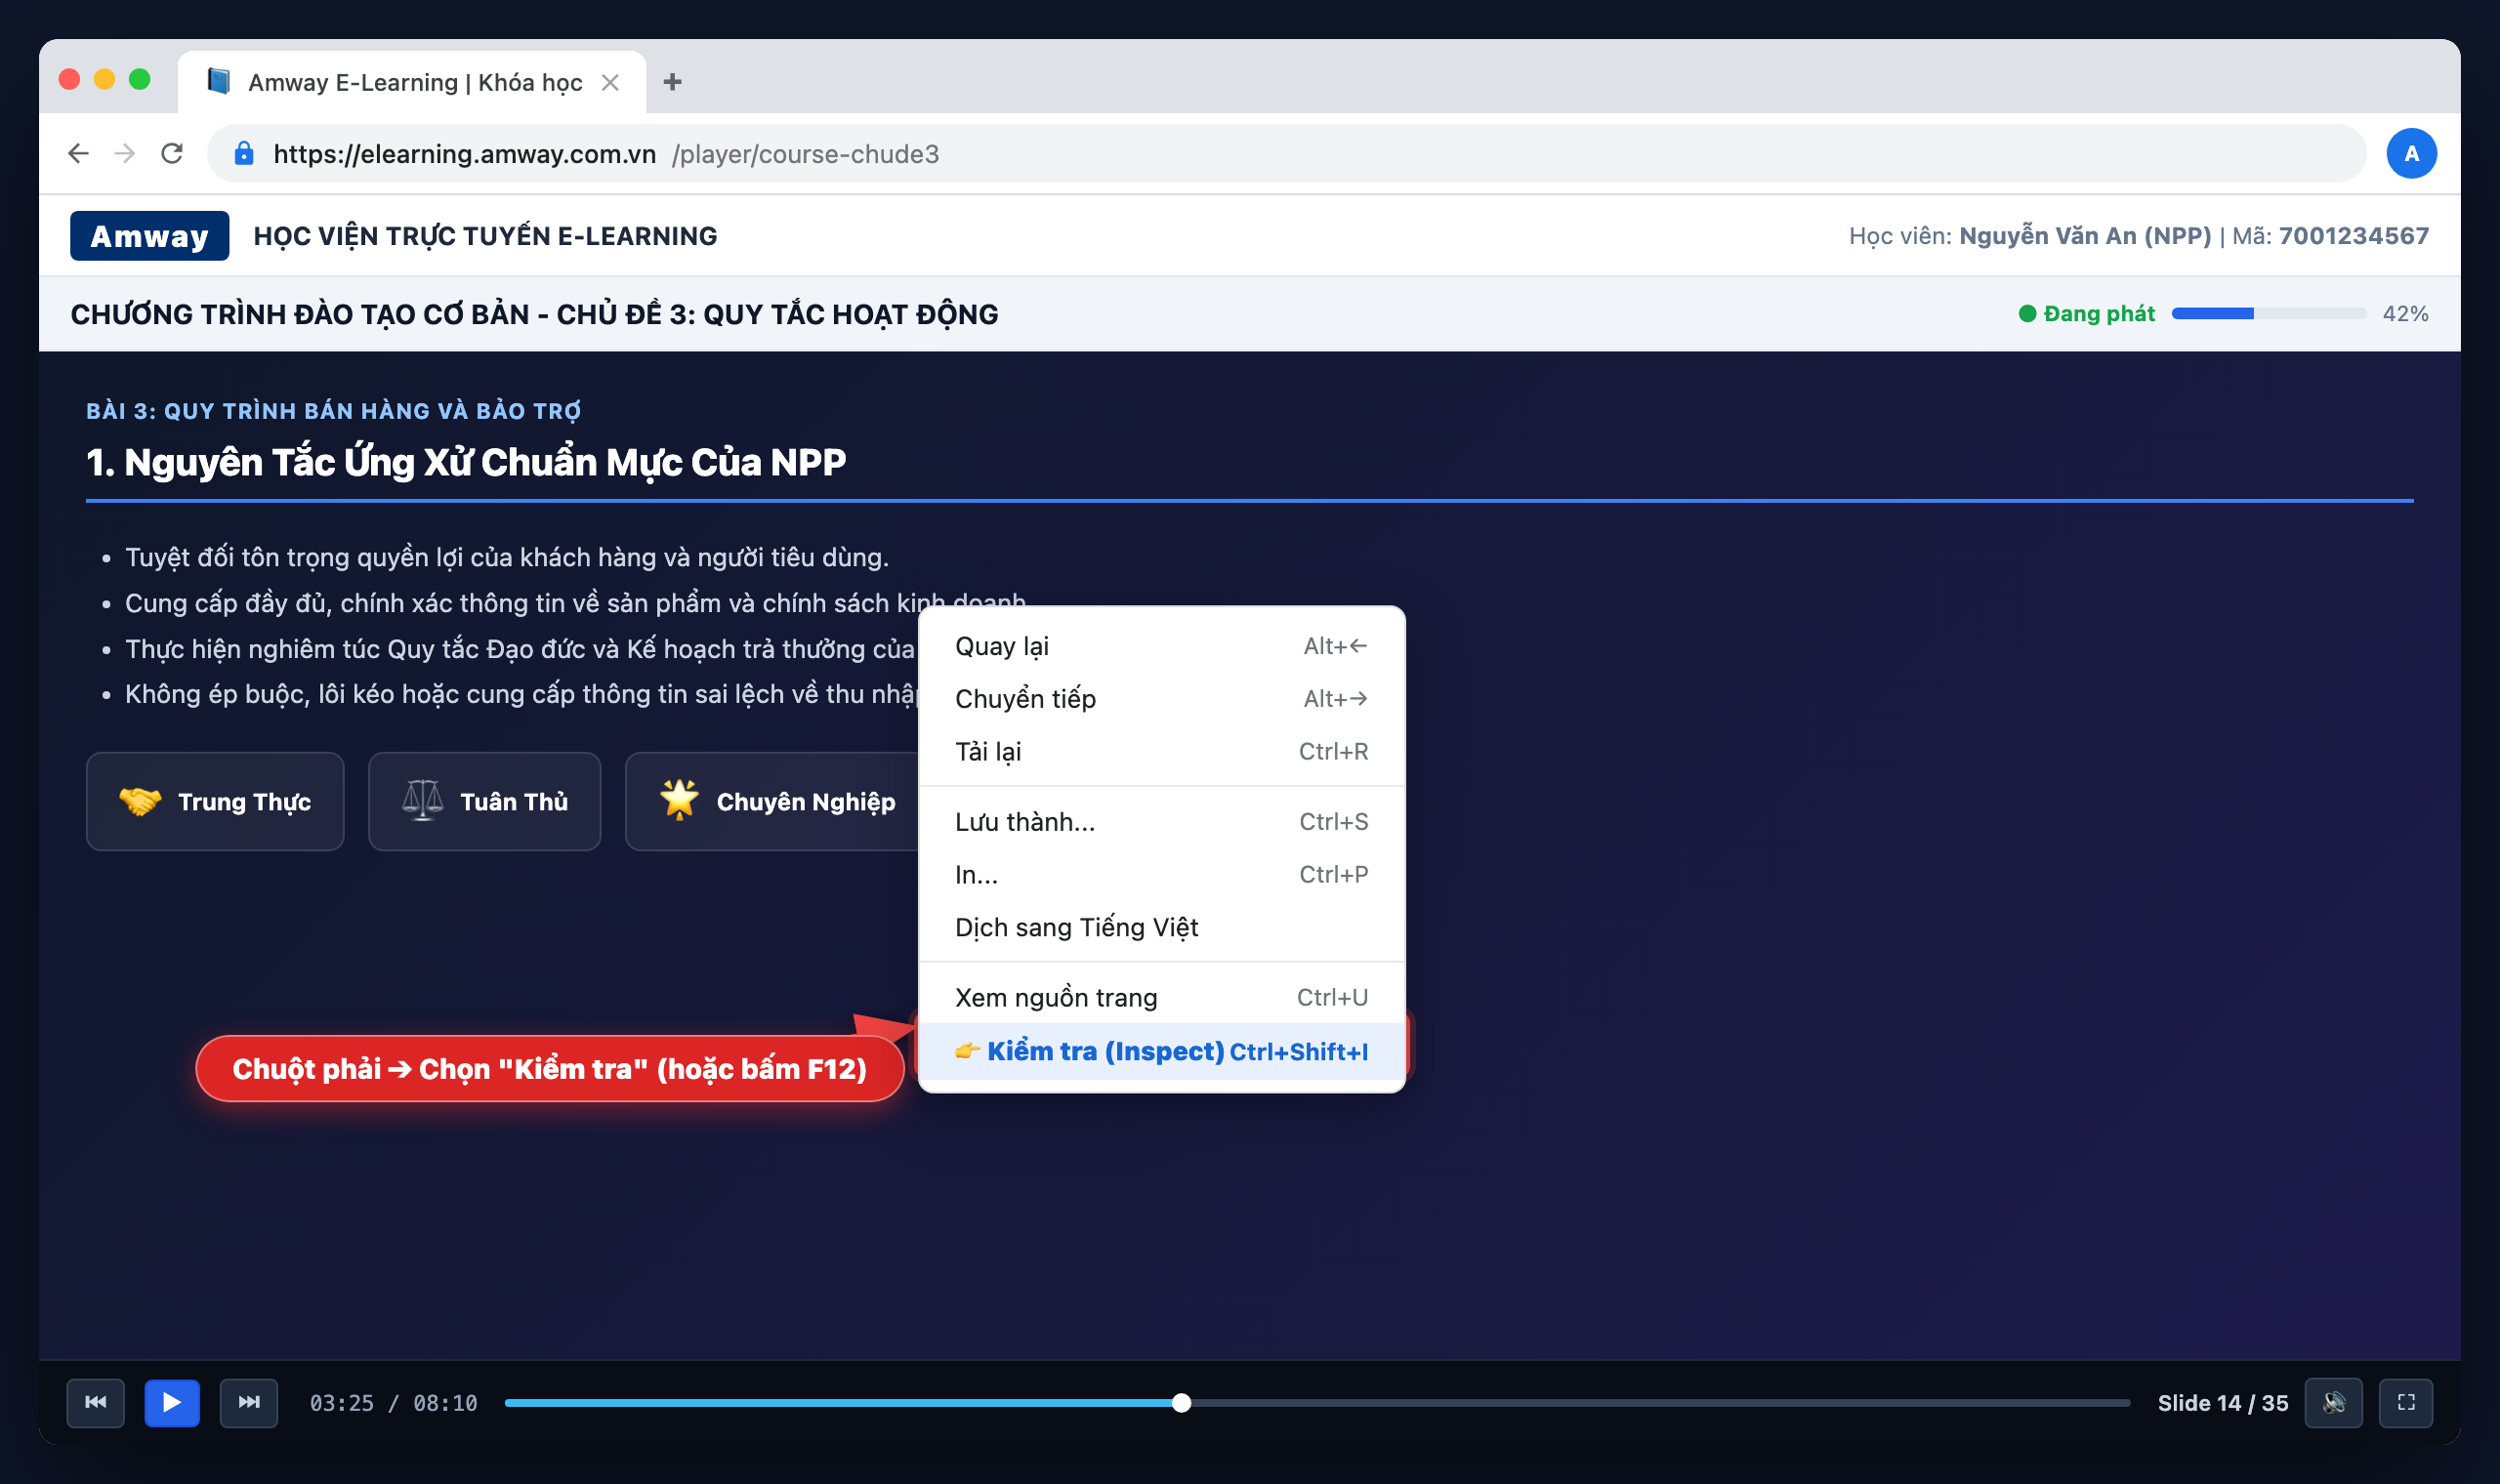Click the browser forward arrow
Screen dimensions: 2500x1484
[x=125, y=153]
